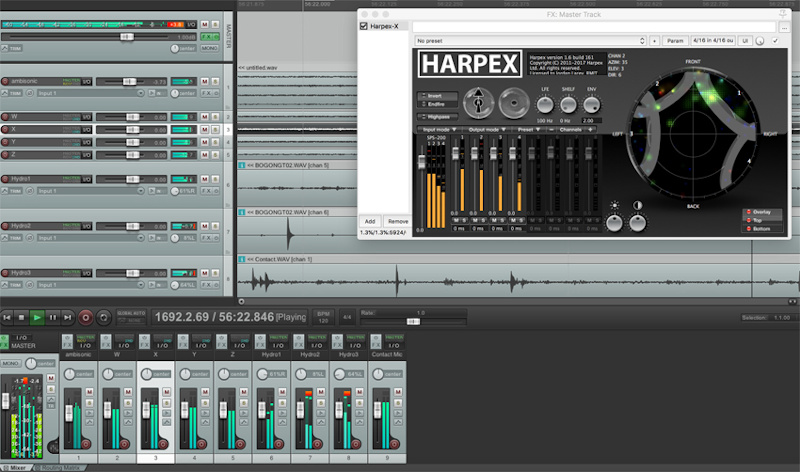Toggle master MONO button in track panel
Image resolution: width=800 pixels, height=472 pixels.
pos(210,48)
